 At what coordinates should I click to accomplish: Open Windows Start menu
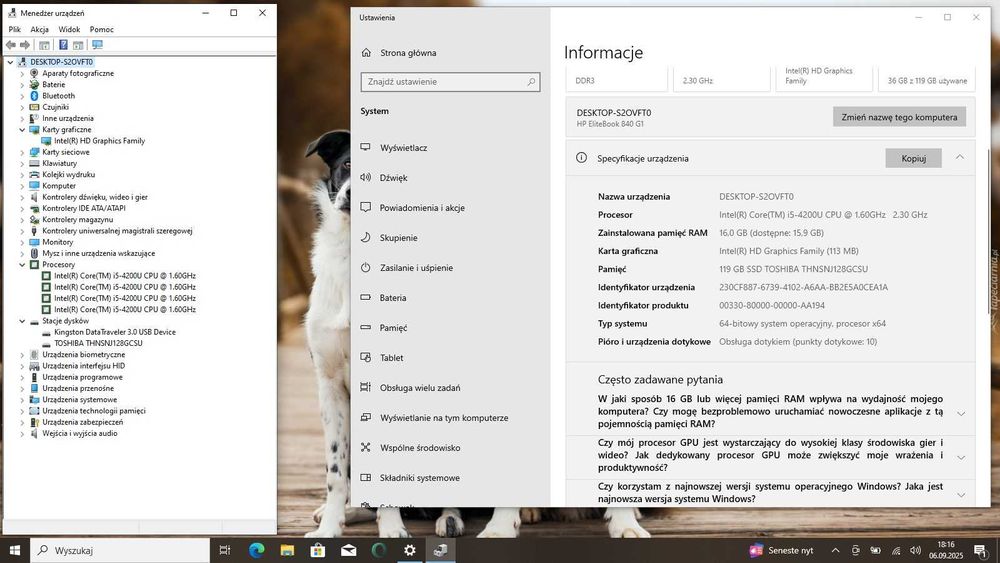15,550
